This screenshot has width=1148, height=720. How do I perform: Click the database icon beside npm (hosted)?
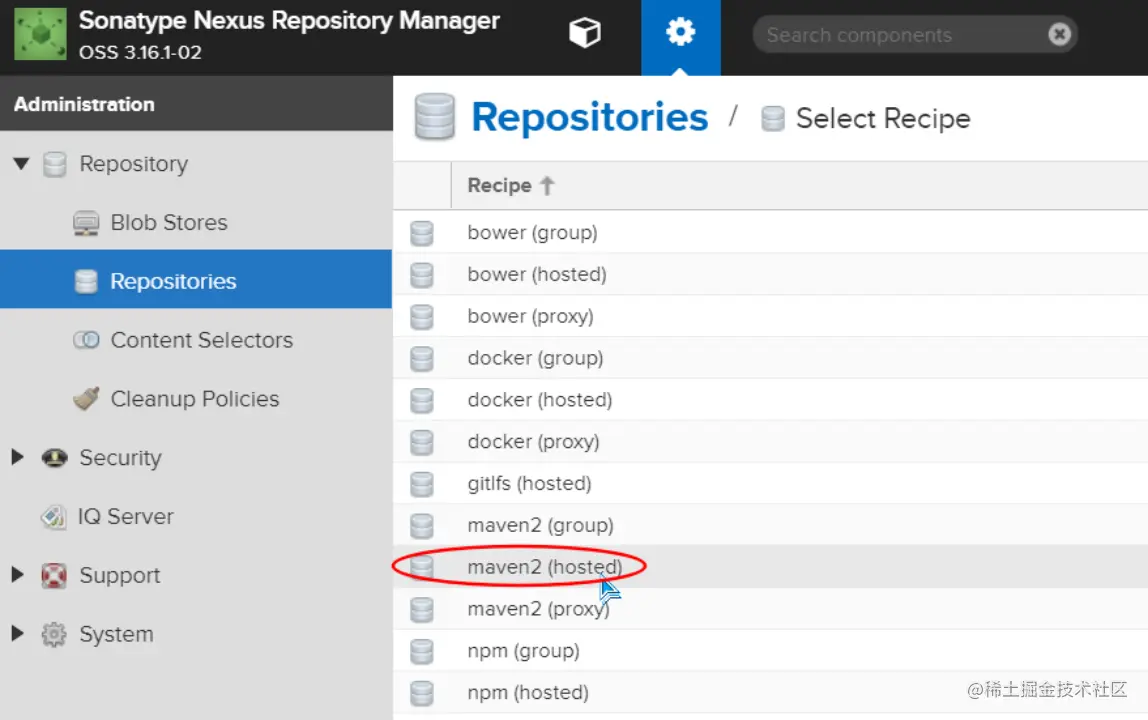pos(422,692)
